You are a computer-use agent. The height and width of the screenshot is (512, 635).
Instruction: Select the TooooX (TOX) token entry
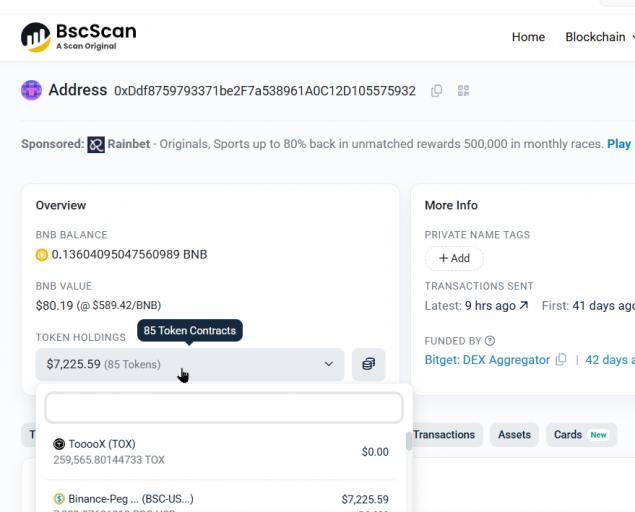tap(221, 452)
